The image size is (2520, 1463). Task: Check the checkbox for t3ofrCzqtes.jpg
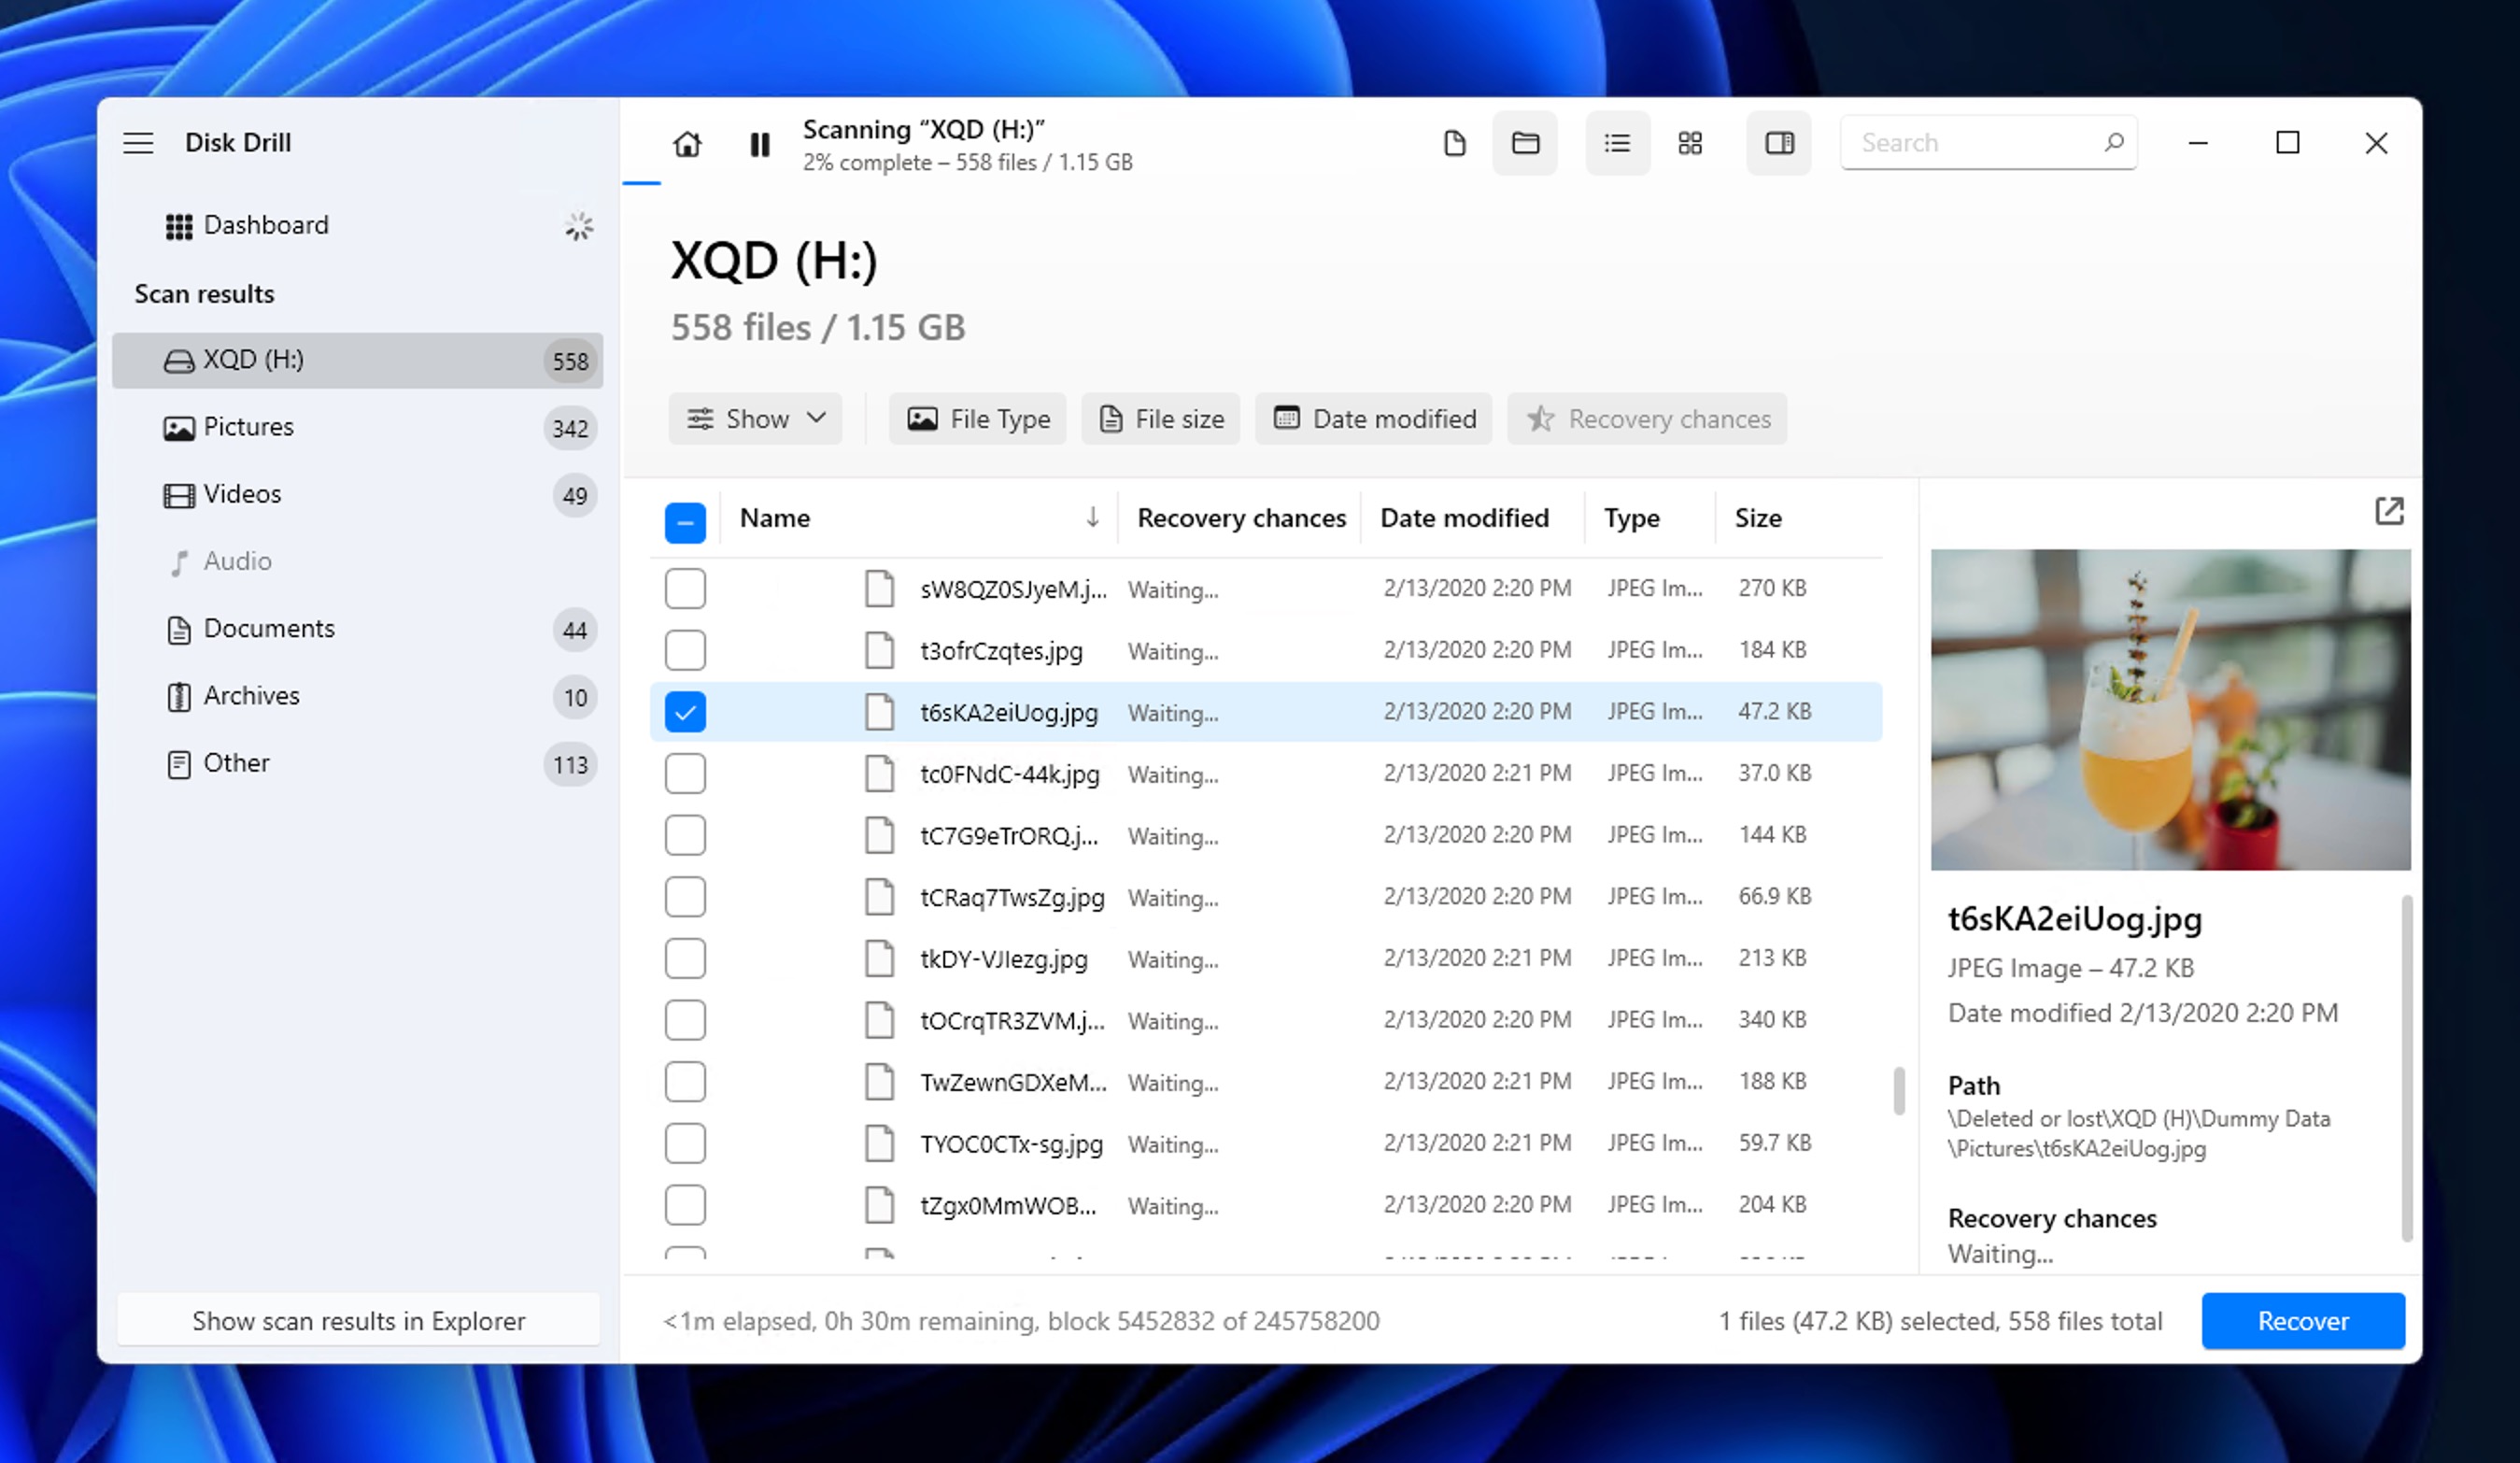pos(685,649)
